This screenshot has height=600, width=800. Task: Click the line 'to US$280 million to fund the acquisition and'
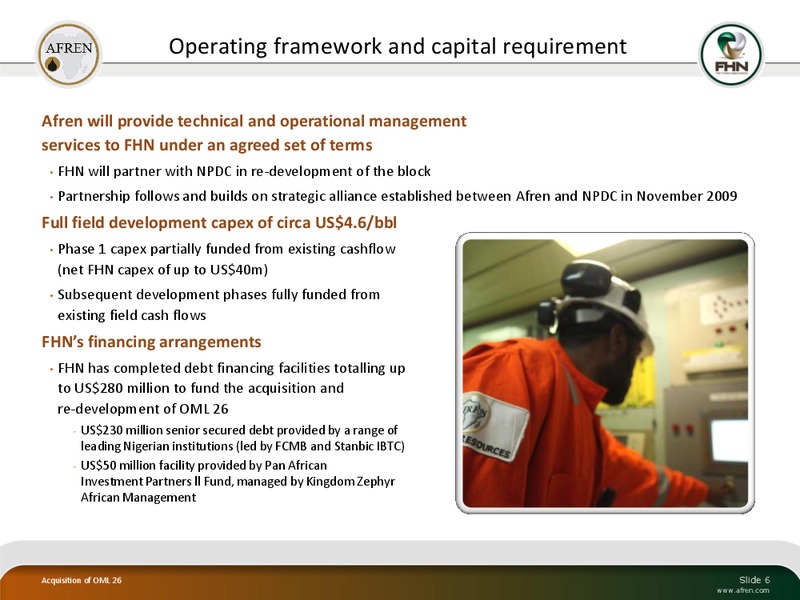coord(201,389)
